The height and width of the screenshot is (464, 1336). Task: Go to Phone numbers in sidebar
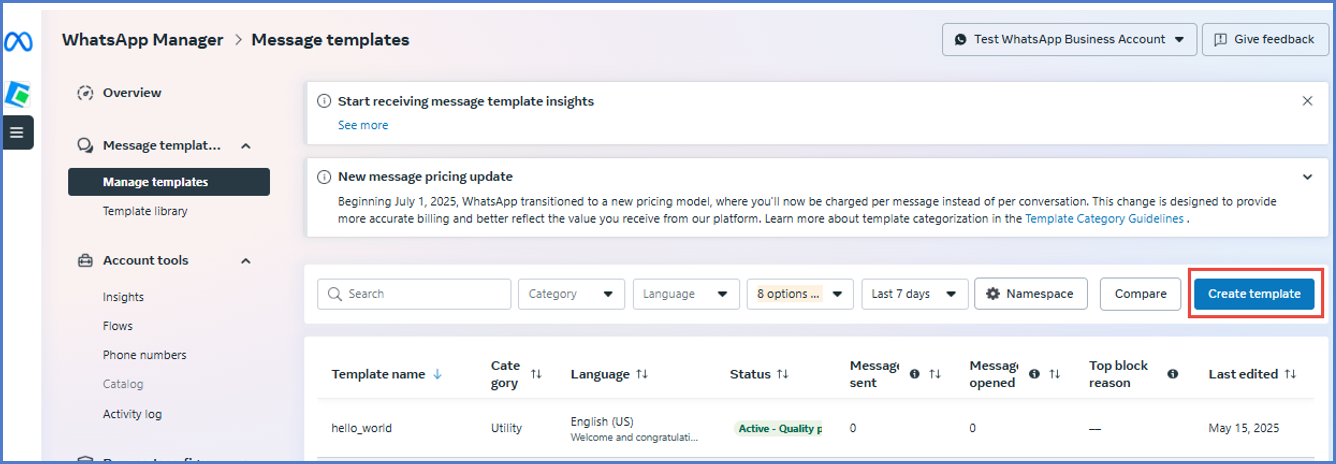click(x=144, y=355)
